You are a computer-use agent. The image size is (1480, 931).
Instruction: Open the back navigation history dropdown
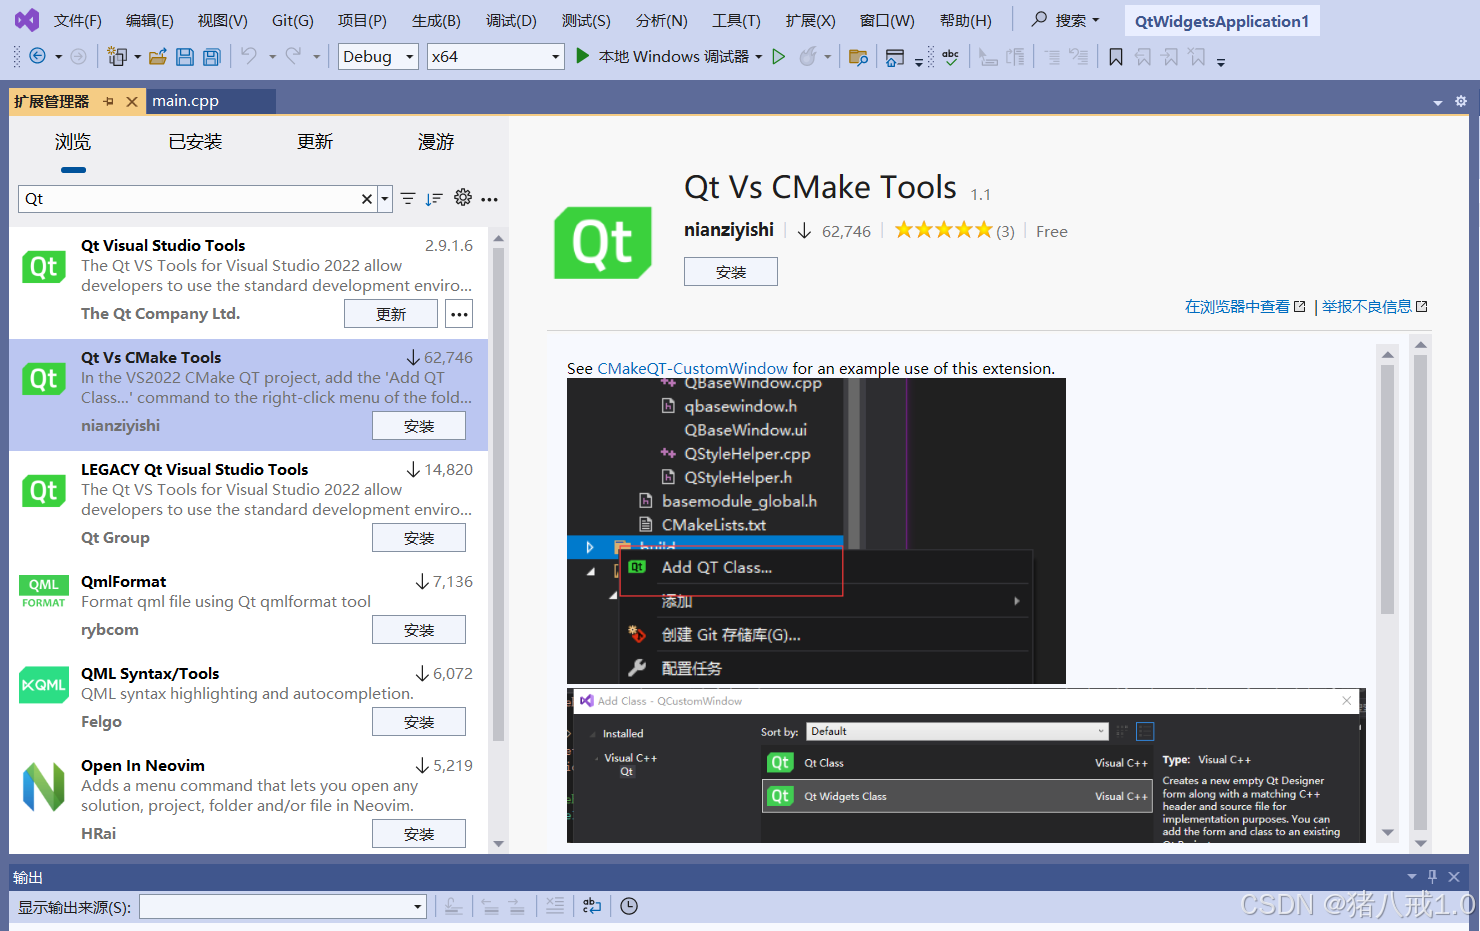pos(58,57)
